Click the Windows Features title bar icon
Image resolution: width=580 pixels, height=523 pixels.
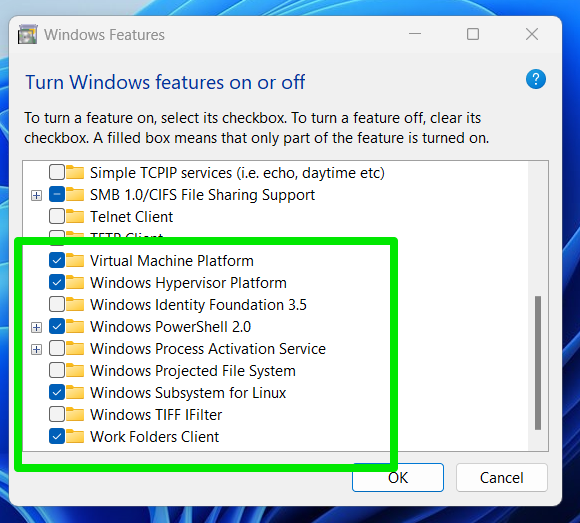[27, 34]
